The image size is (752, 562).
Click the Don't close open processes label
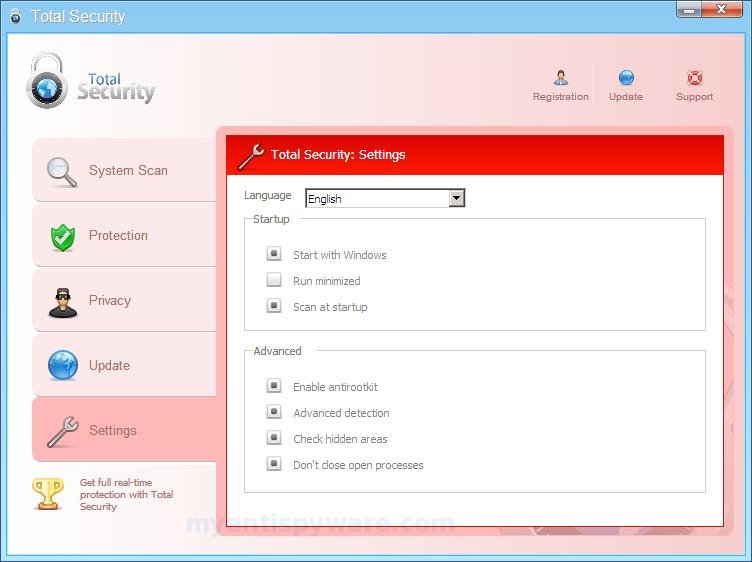click(358, 465)
